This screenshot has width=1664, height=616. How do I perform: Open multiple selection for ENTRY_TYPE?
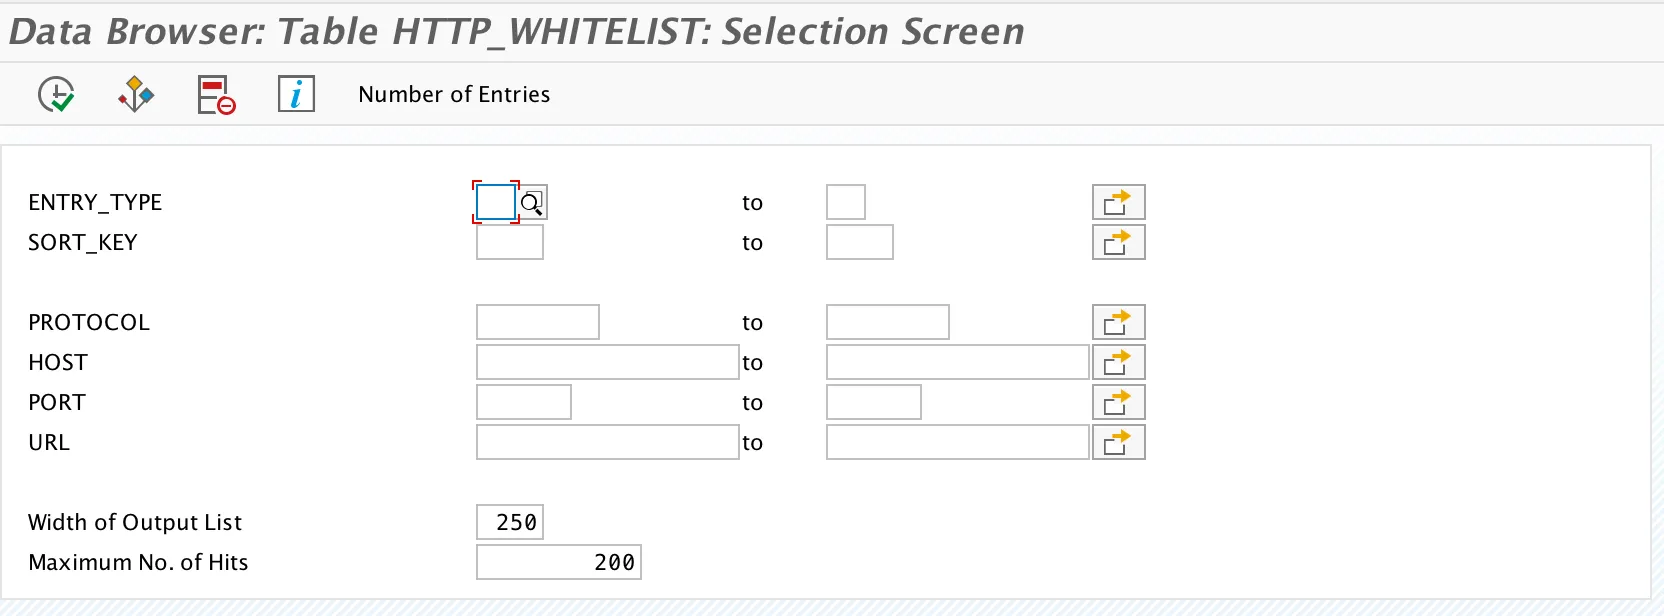pyautogui.click(x=1118, y=203)
